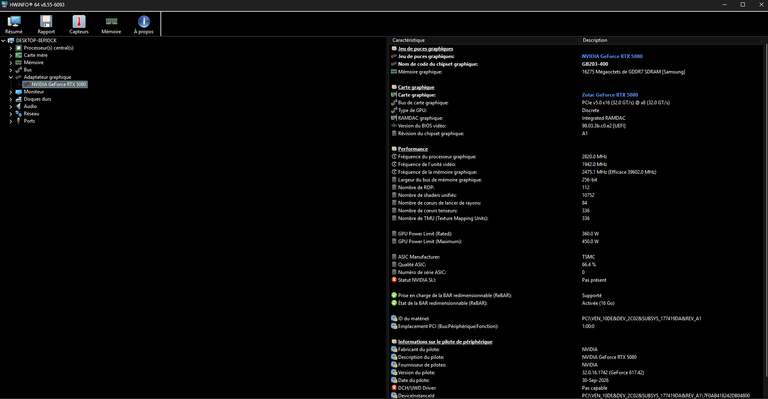Select the Largeur du bus de mémoire graphique row
Viewport: 768px width, 399px height.
coord(576,180)
